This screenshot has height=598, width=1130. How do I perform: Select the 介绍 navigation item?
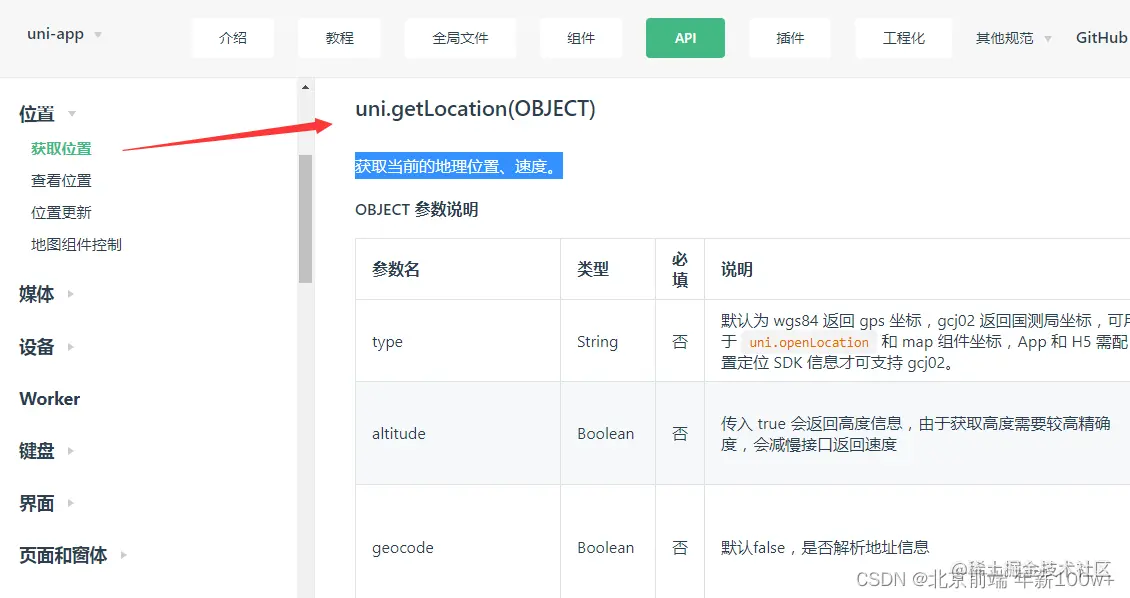(x=232, y=37)
